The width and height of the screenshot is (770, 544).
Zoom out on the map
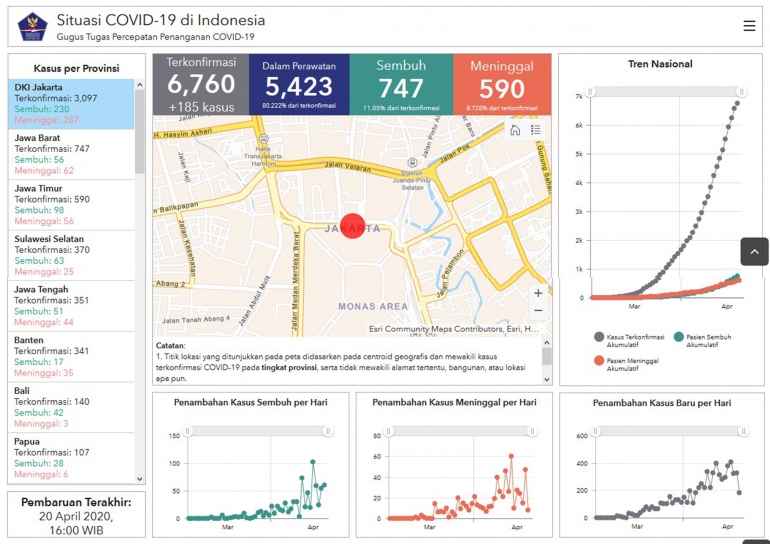pyautogui.click(x=538, y=311)
